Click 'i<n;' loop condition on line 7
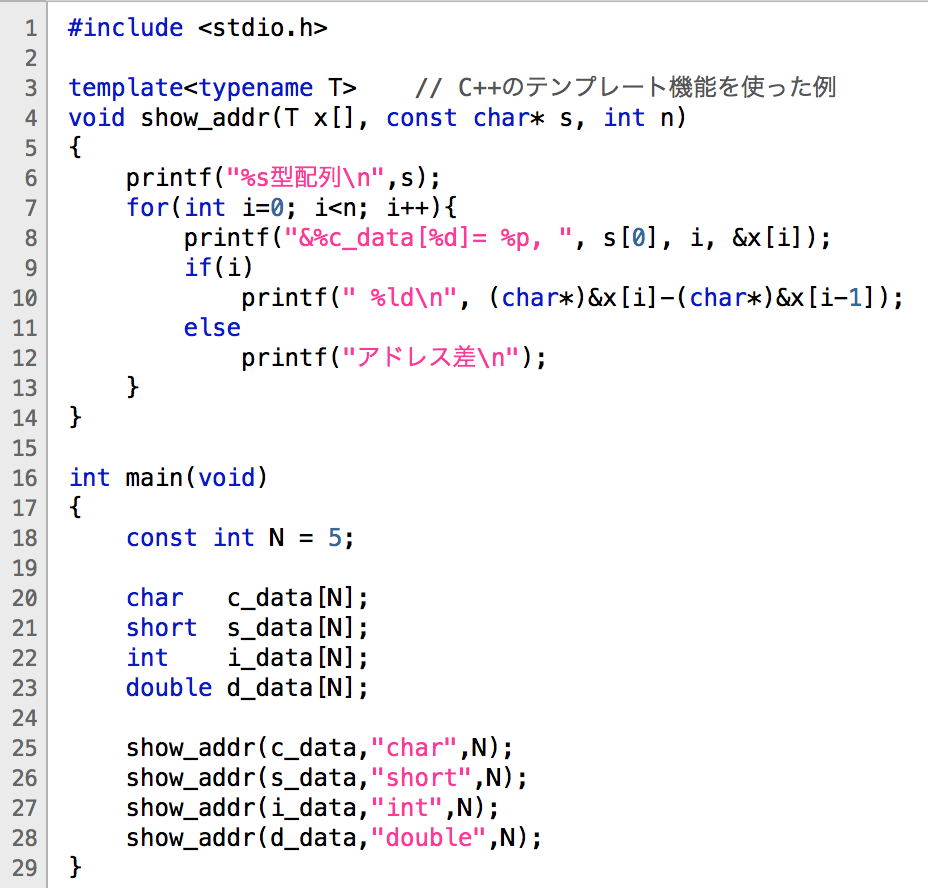928x888 pixels. click(341, 208)
